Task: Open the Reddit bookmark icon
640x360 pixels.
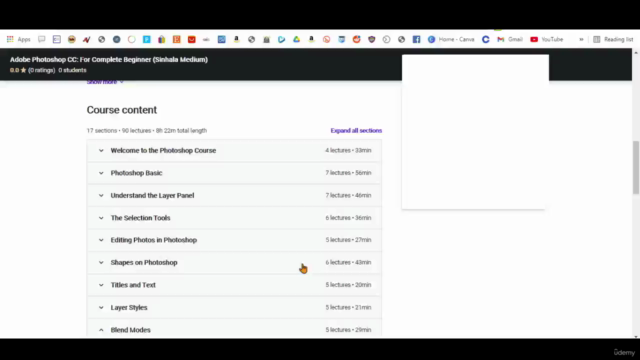Action: click(356, 40)
